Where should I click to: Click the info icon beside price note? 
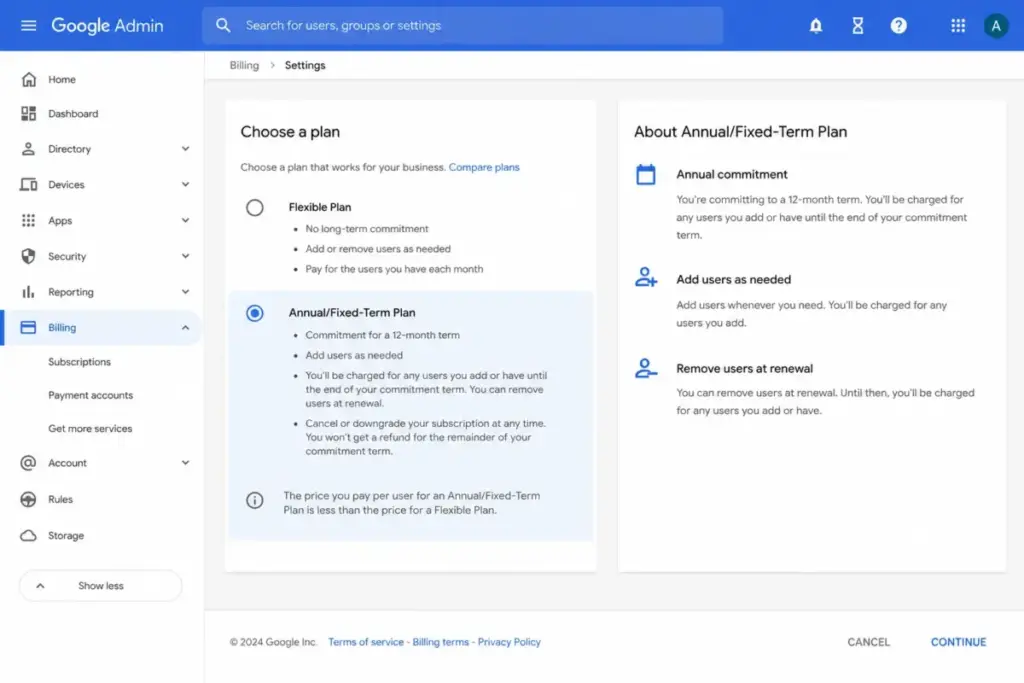255,500
